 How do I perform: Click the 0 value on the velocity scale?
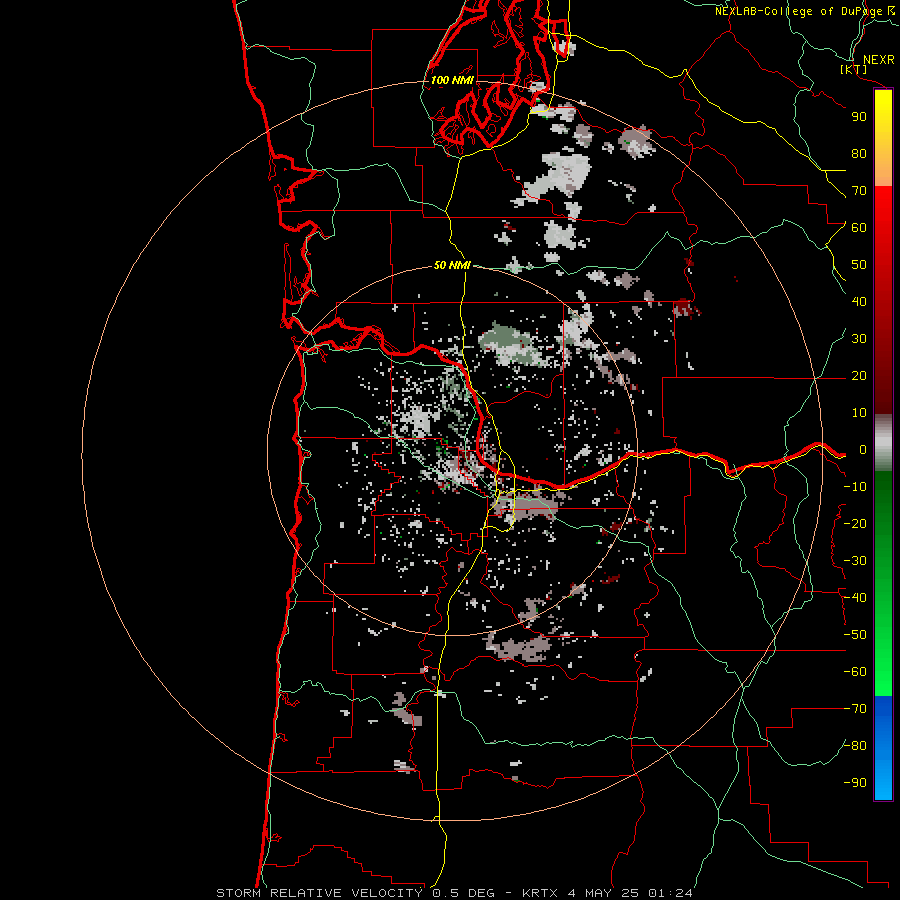click(x=862, y=450)
